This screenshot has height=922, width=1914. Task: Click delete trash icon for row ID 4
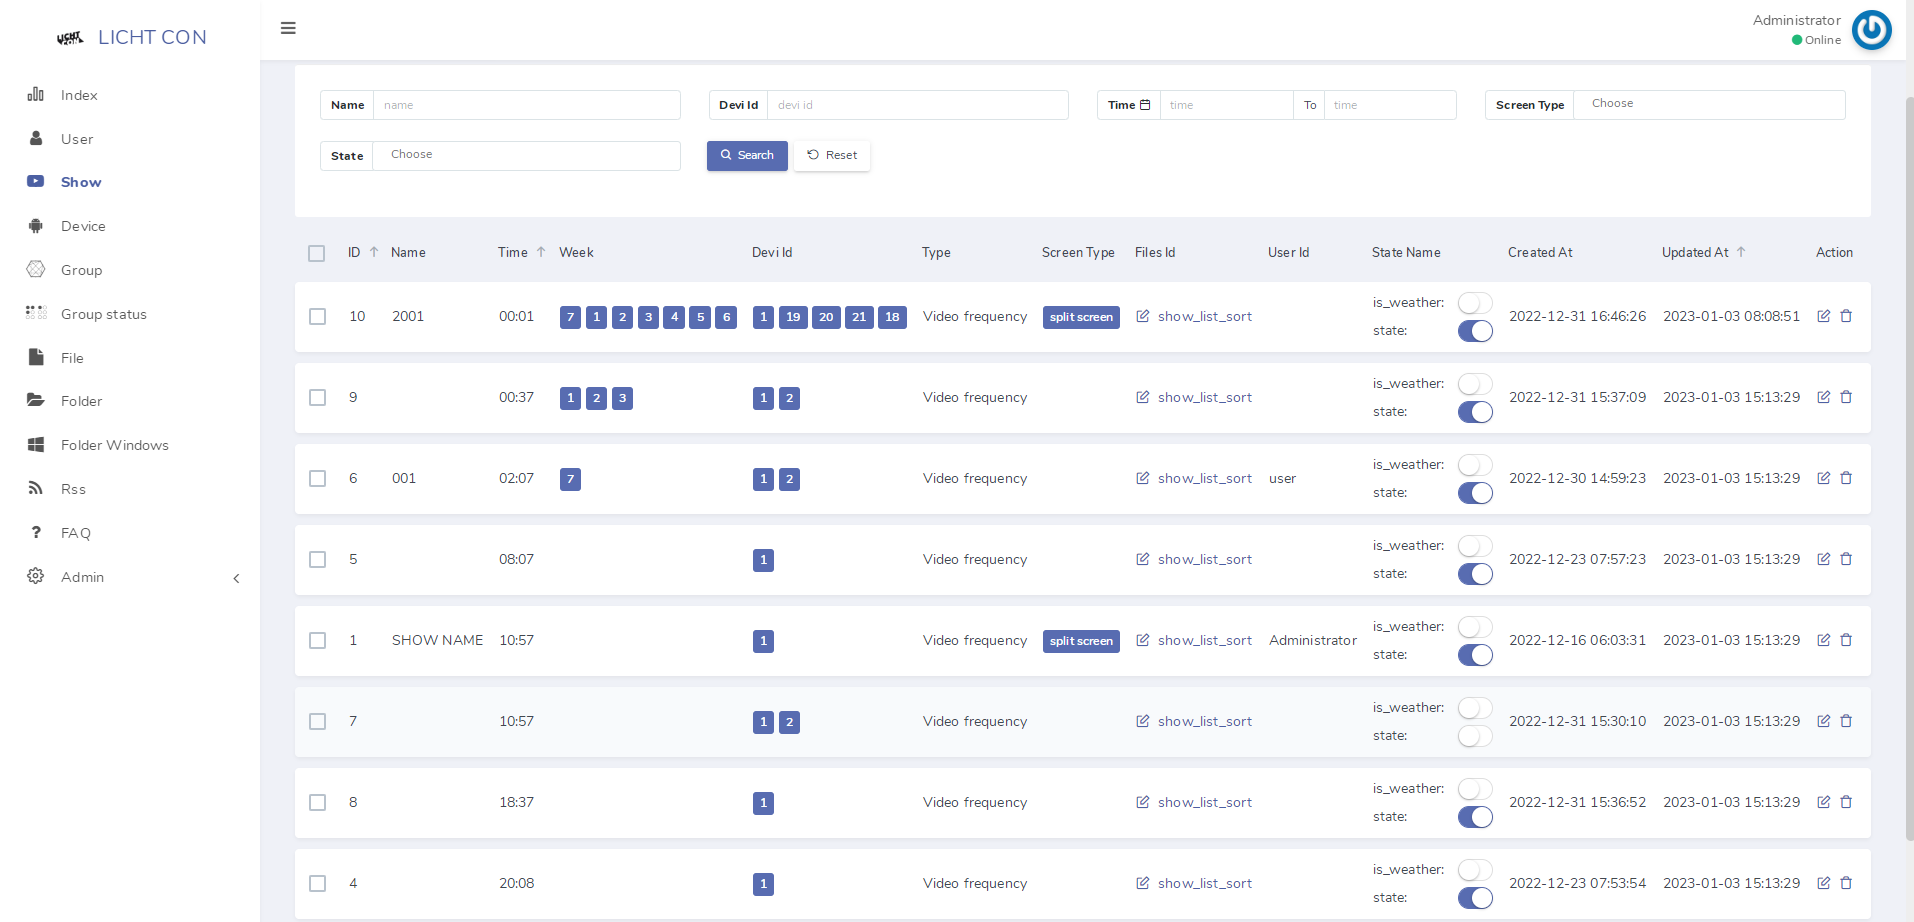pos(1846,883)
